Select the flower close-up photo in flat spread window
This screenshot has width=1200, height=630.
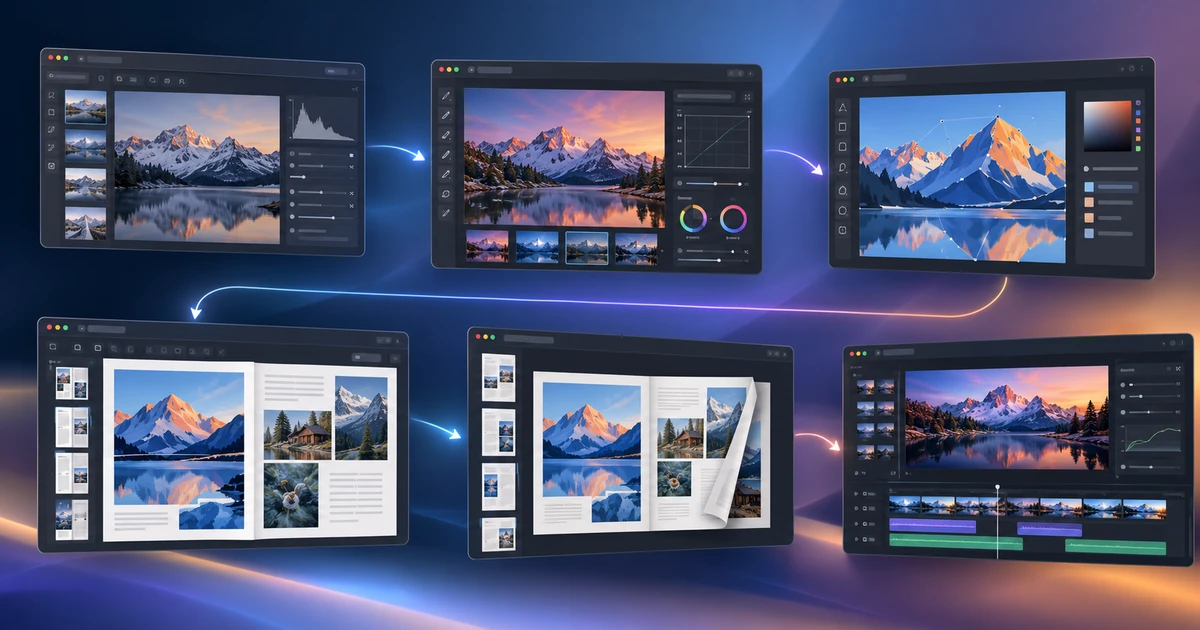click(x=291, y=495)
